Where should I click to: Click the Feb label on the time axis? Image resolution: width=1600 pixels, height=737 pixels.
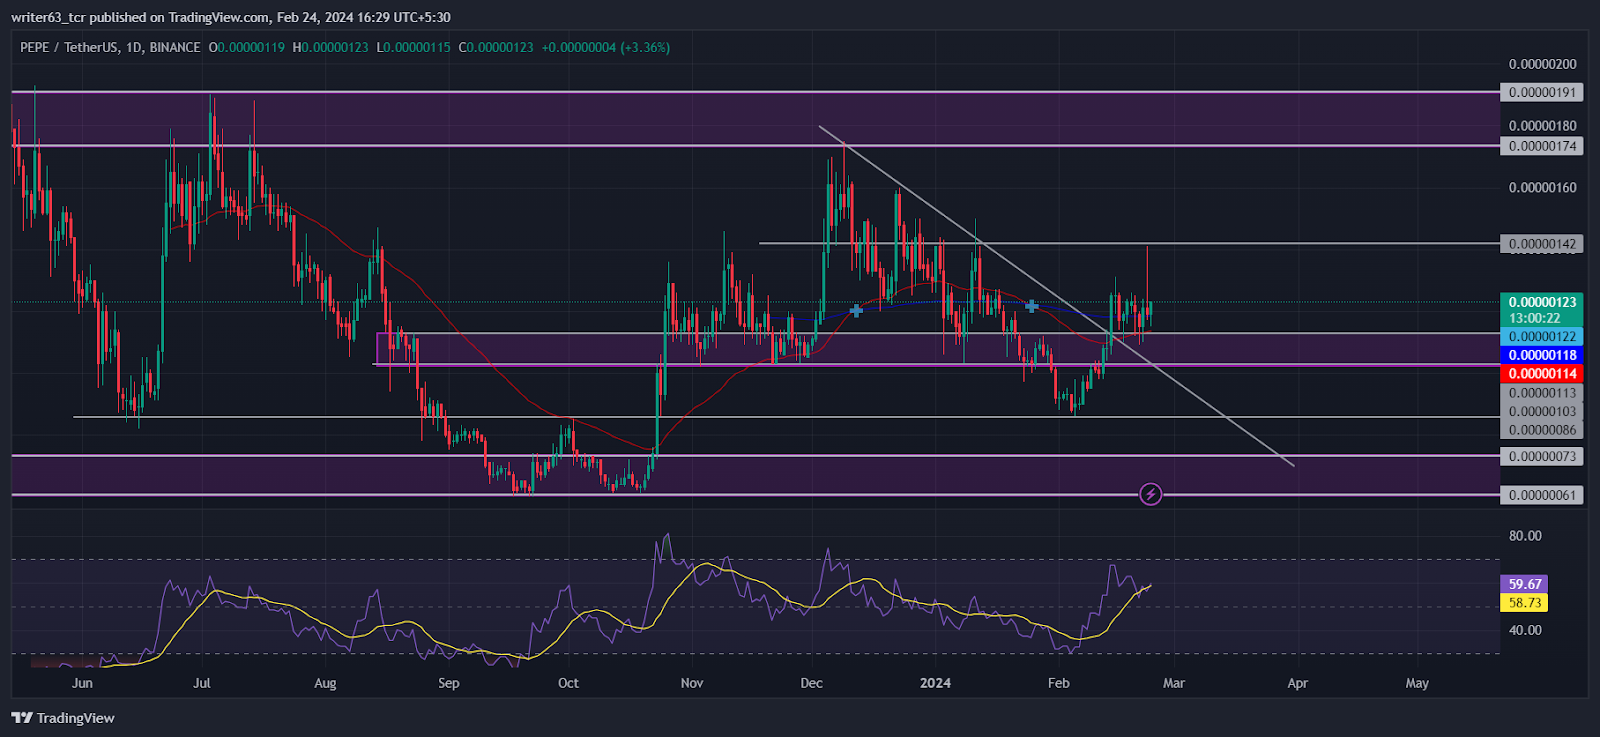coord(1058,683)
